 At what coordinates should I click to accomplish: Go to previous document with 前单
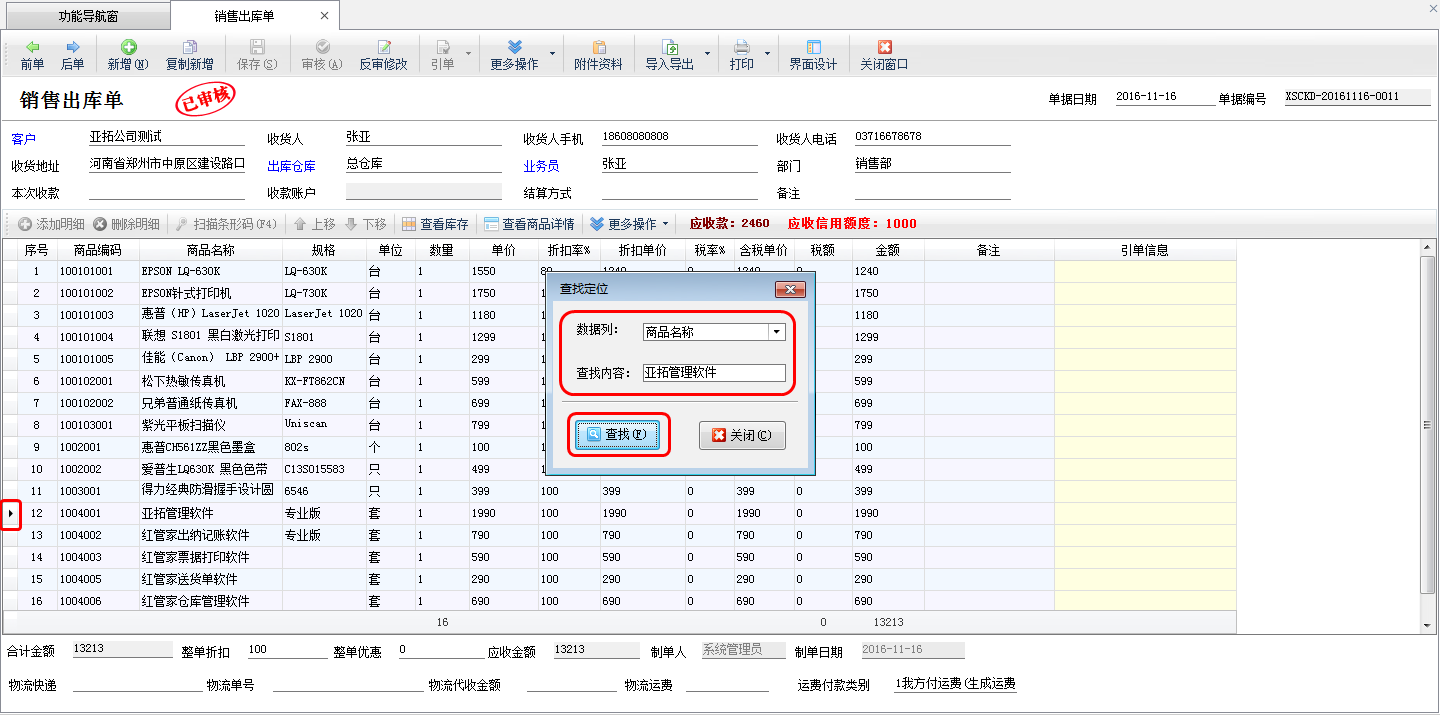click(x=32, y=54)
